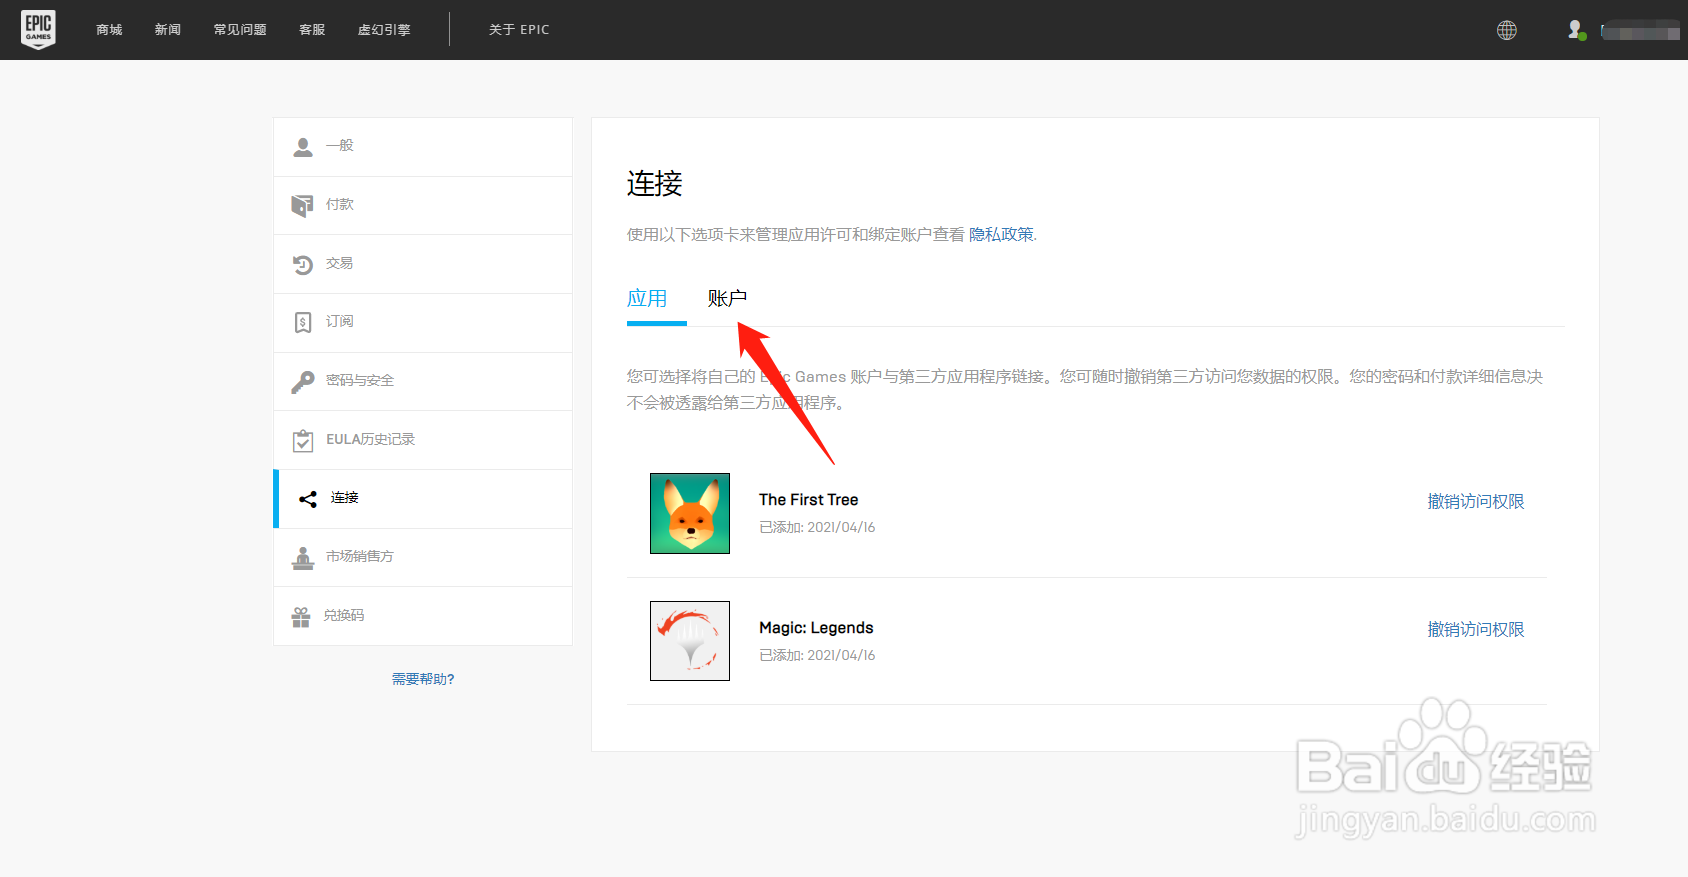Click the blurred username in header
The image size is (1688, 877).
pyautogui.click(x=1640, y=31)
